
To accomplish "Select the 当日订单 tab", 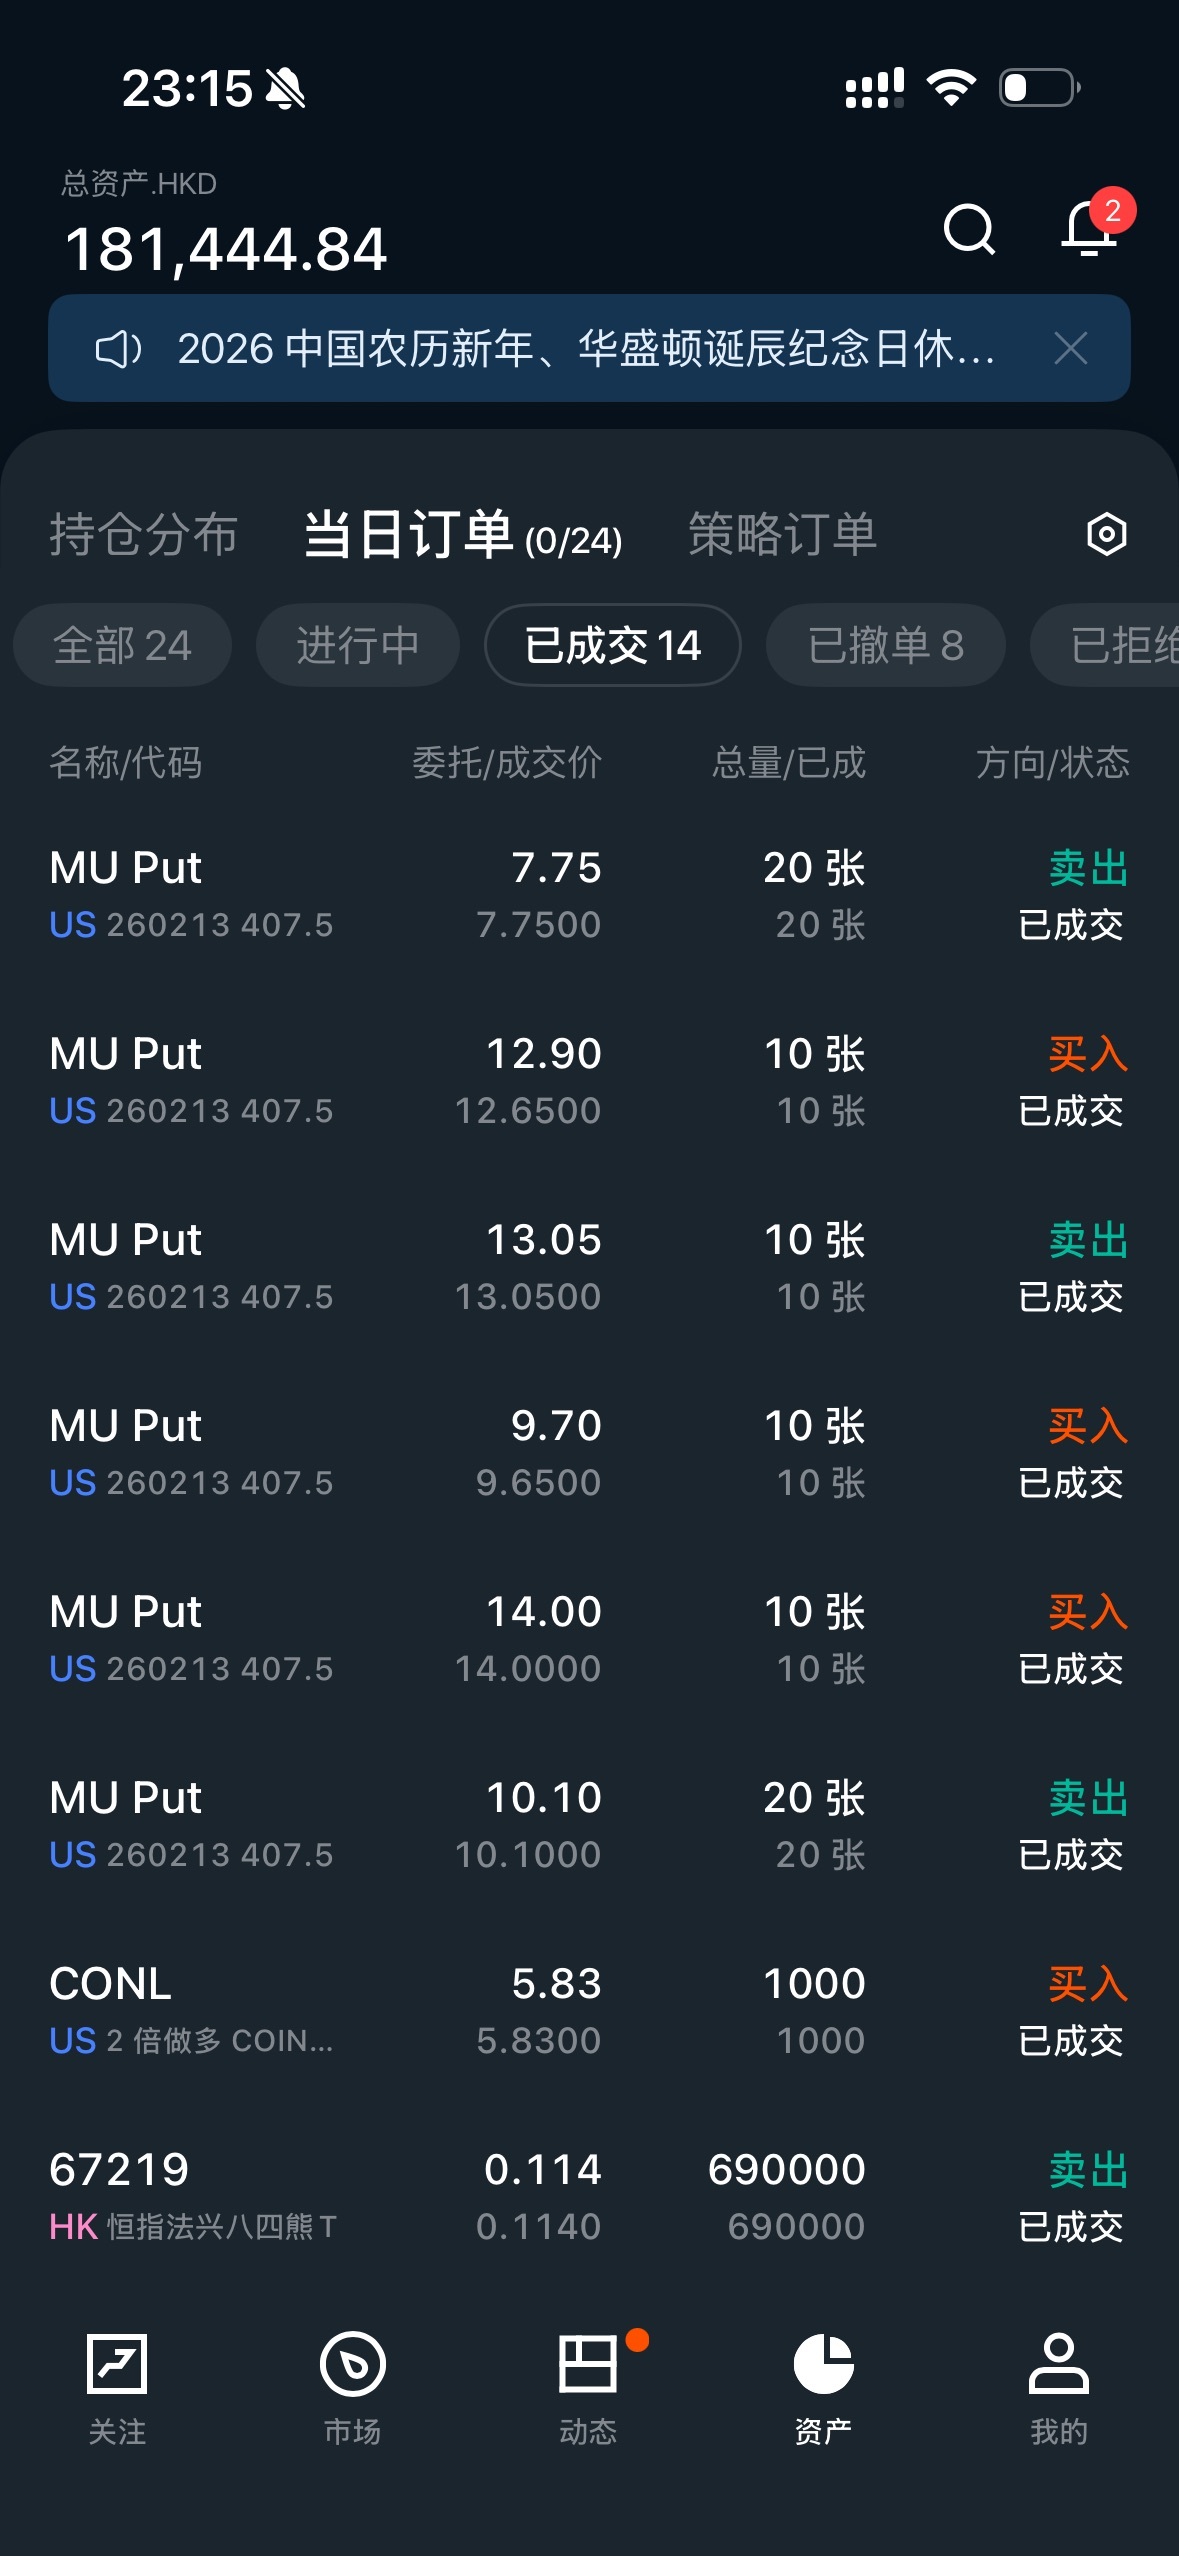I will (462, 534).
